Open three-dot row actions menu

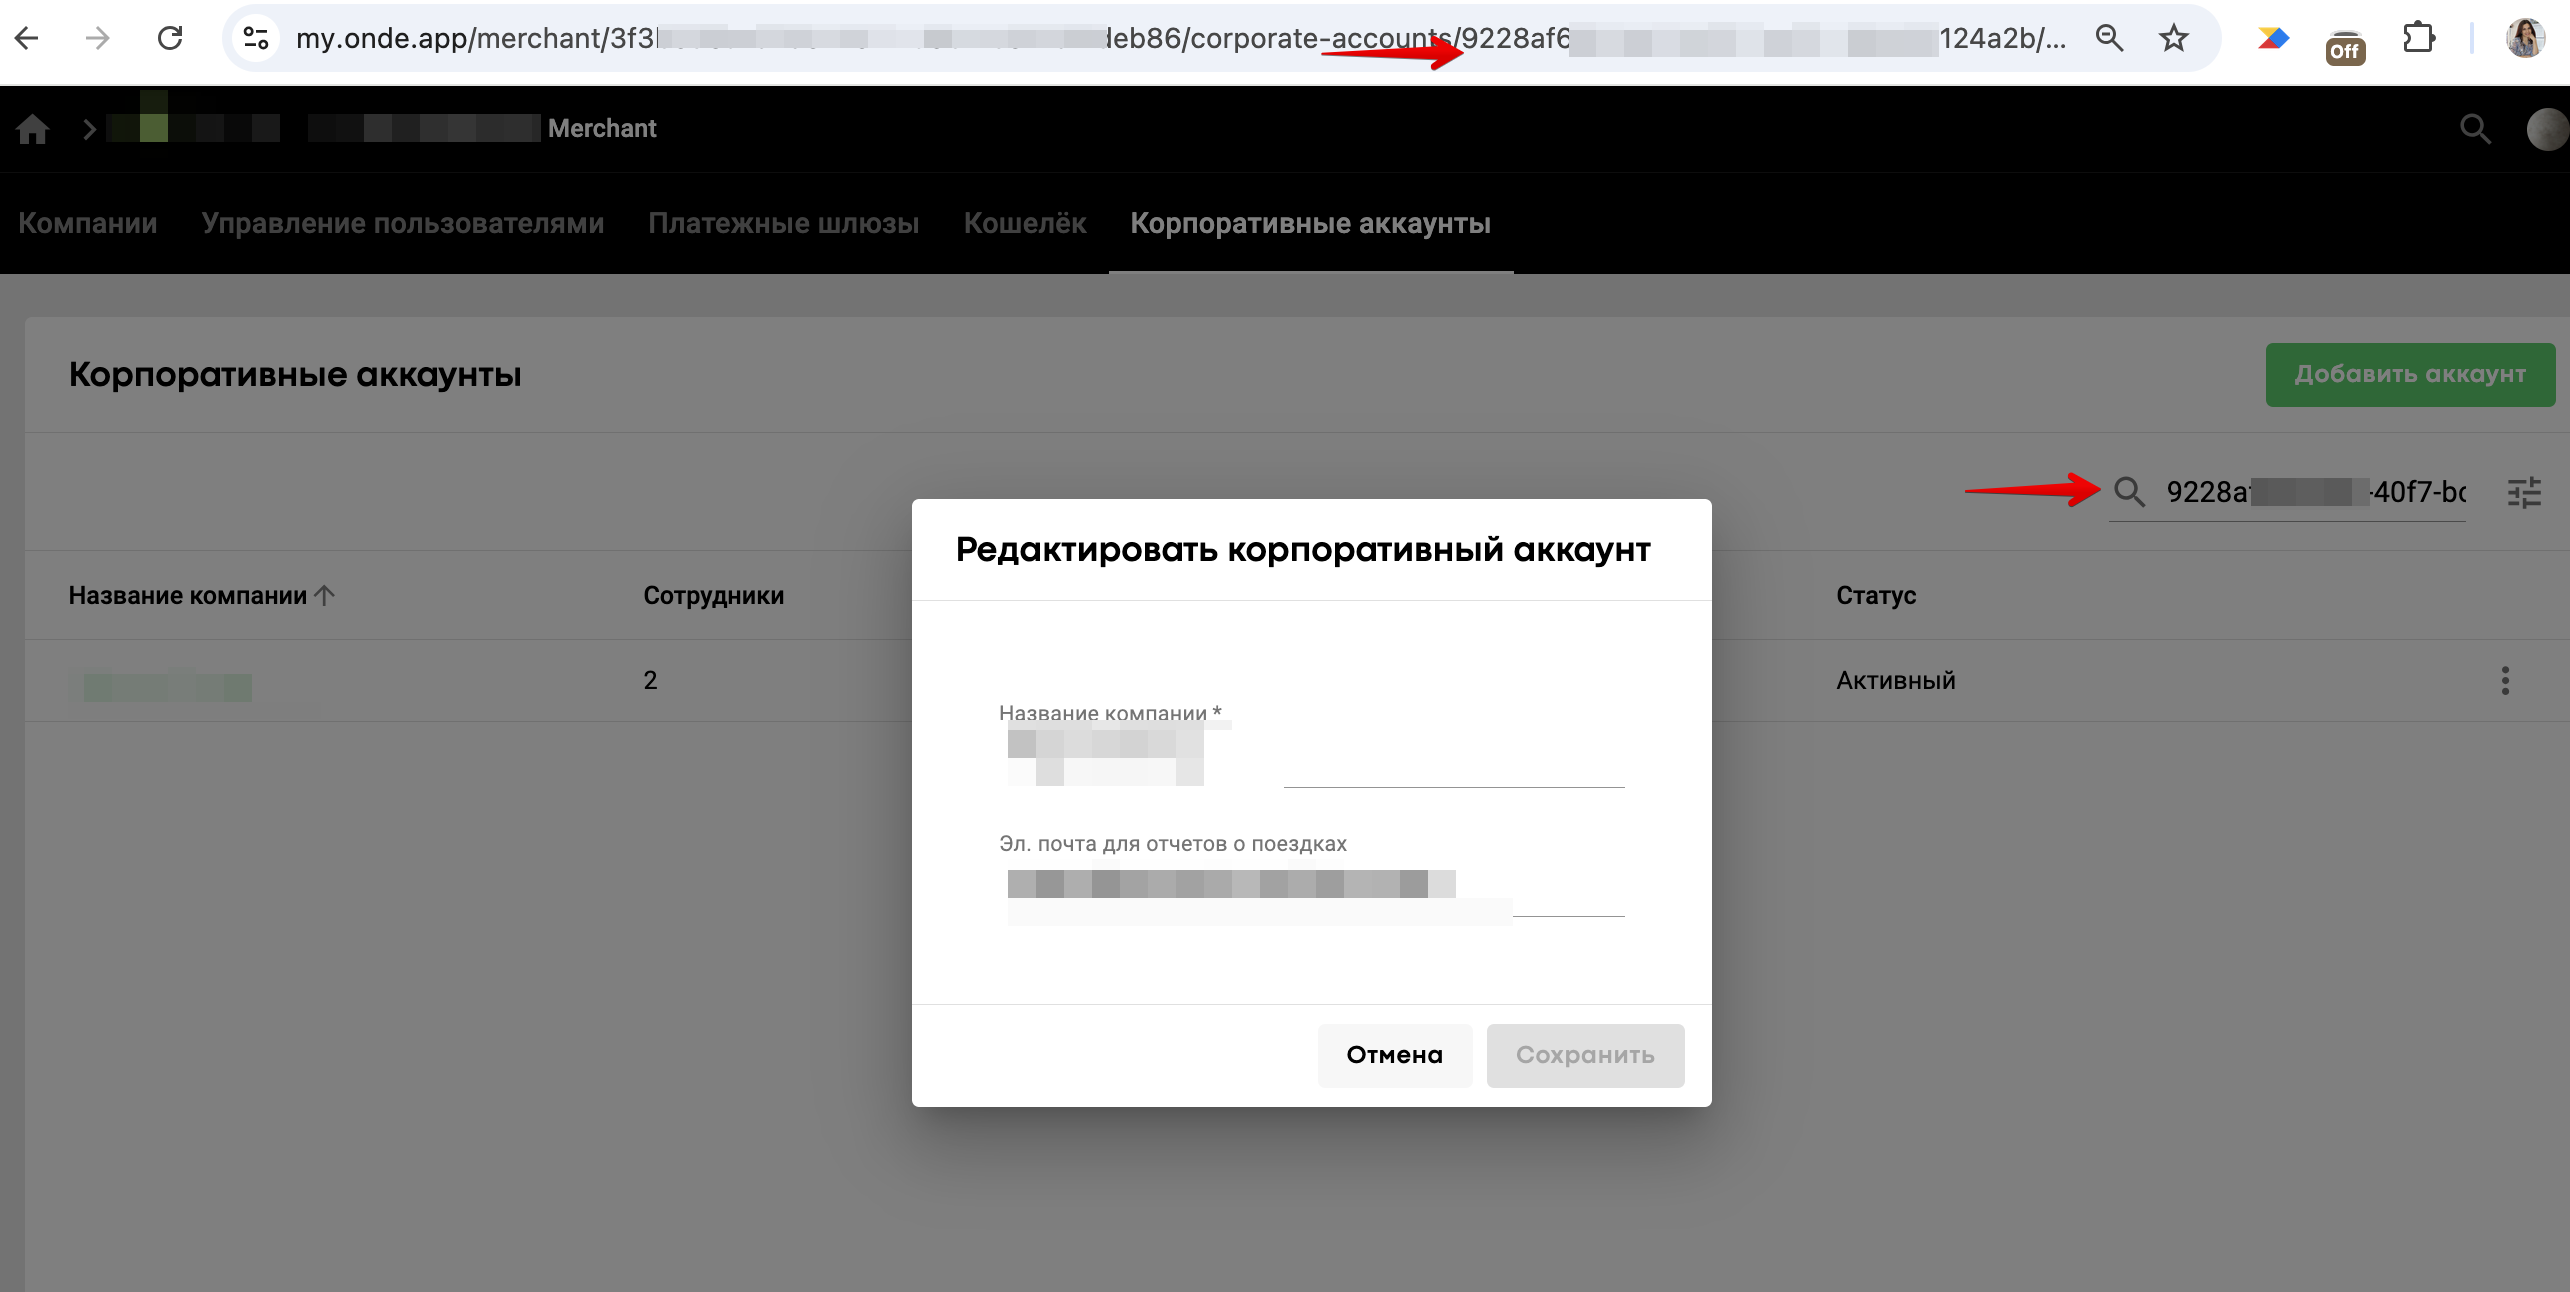click(2505, 681)
